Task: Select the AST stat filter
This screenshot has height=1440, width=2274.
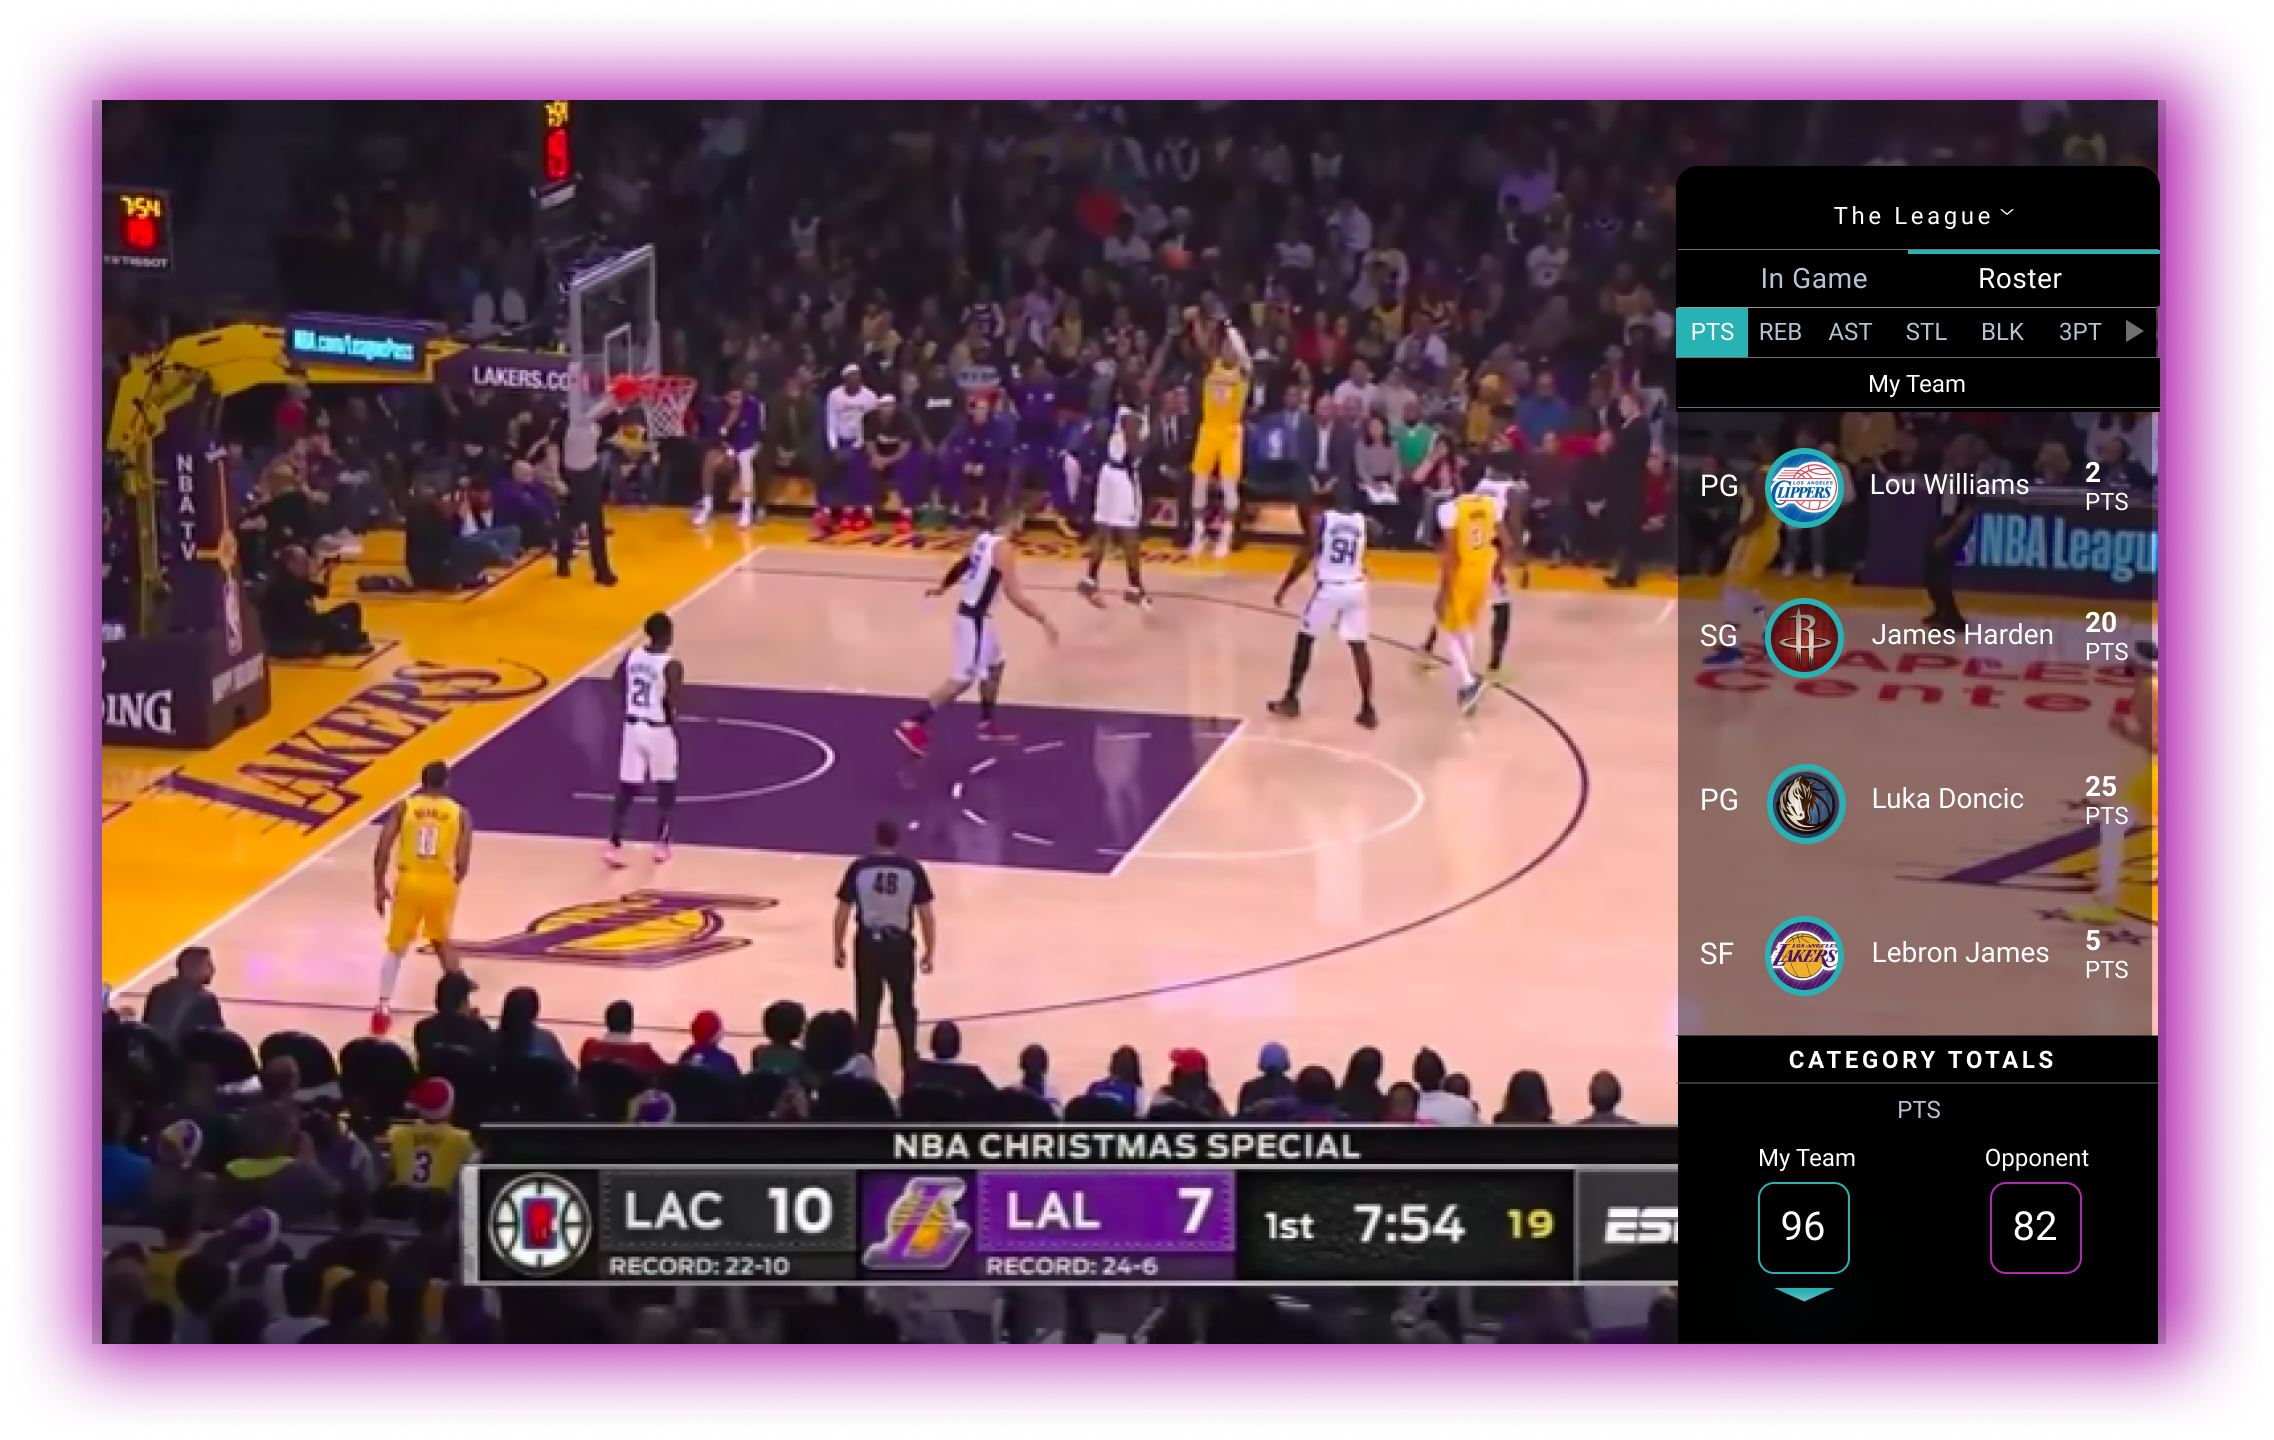Action: (x=1849, y=332)
